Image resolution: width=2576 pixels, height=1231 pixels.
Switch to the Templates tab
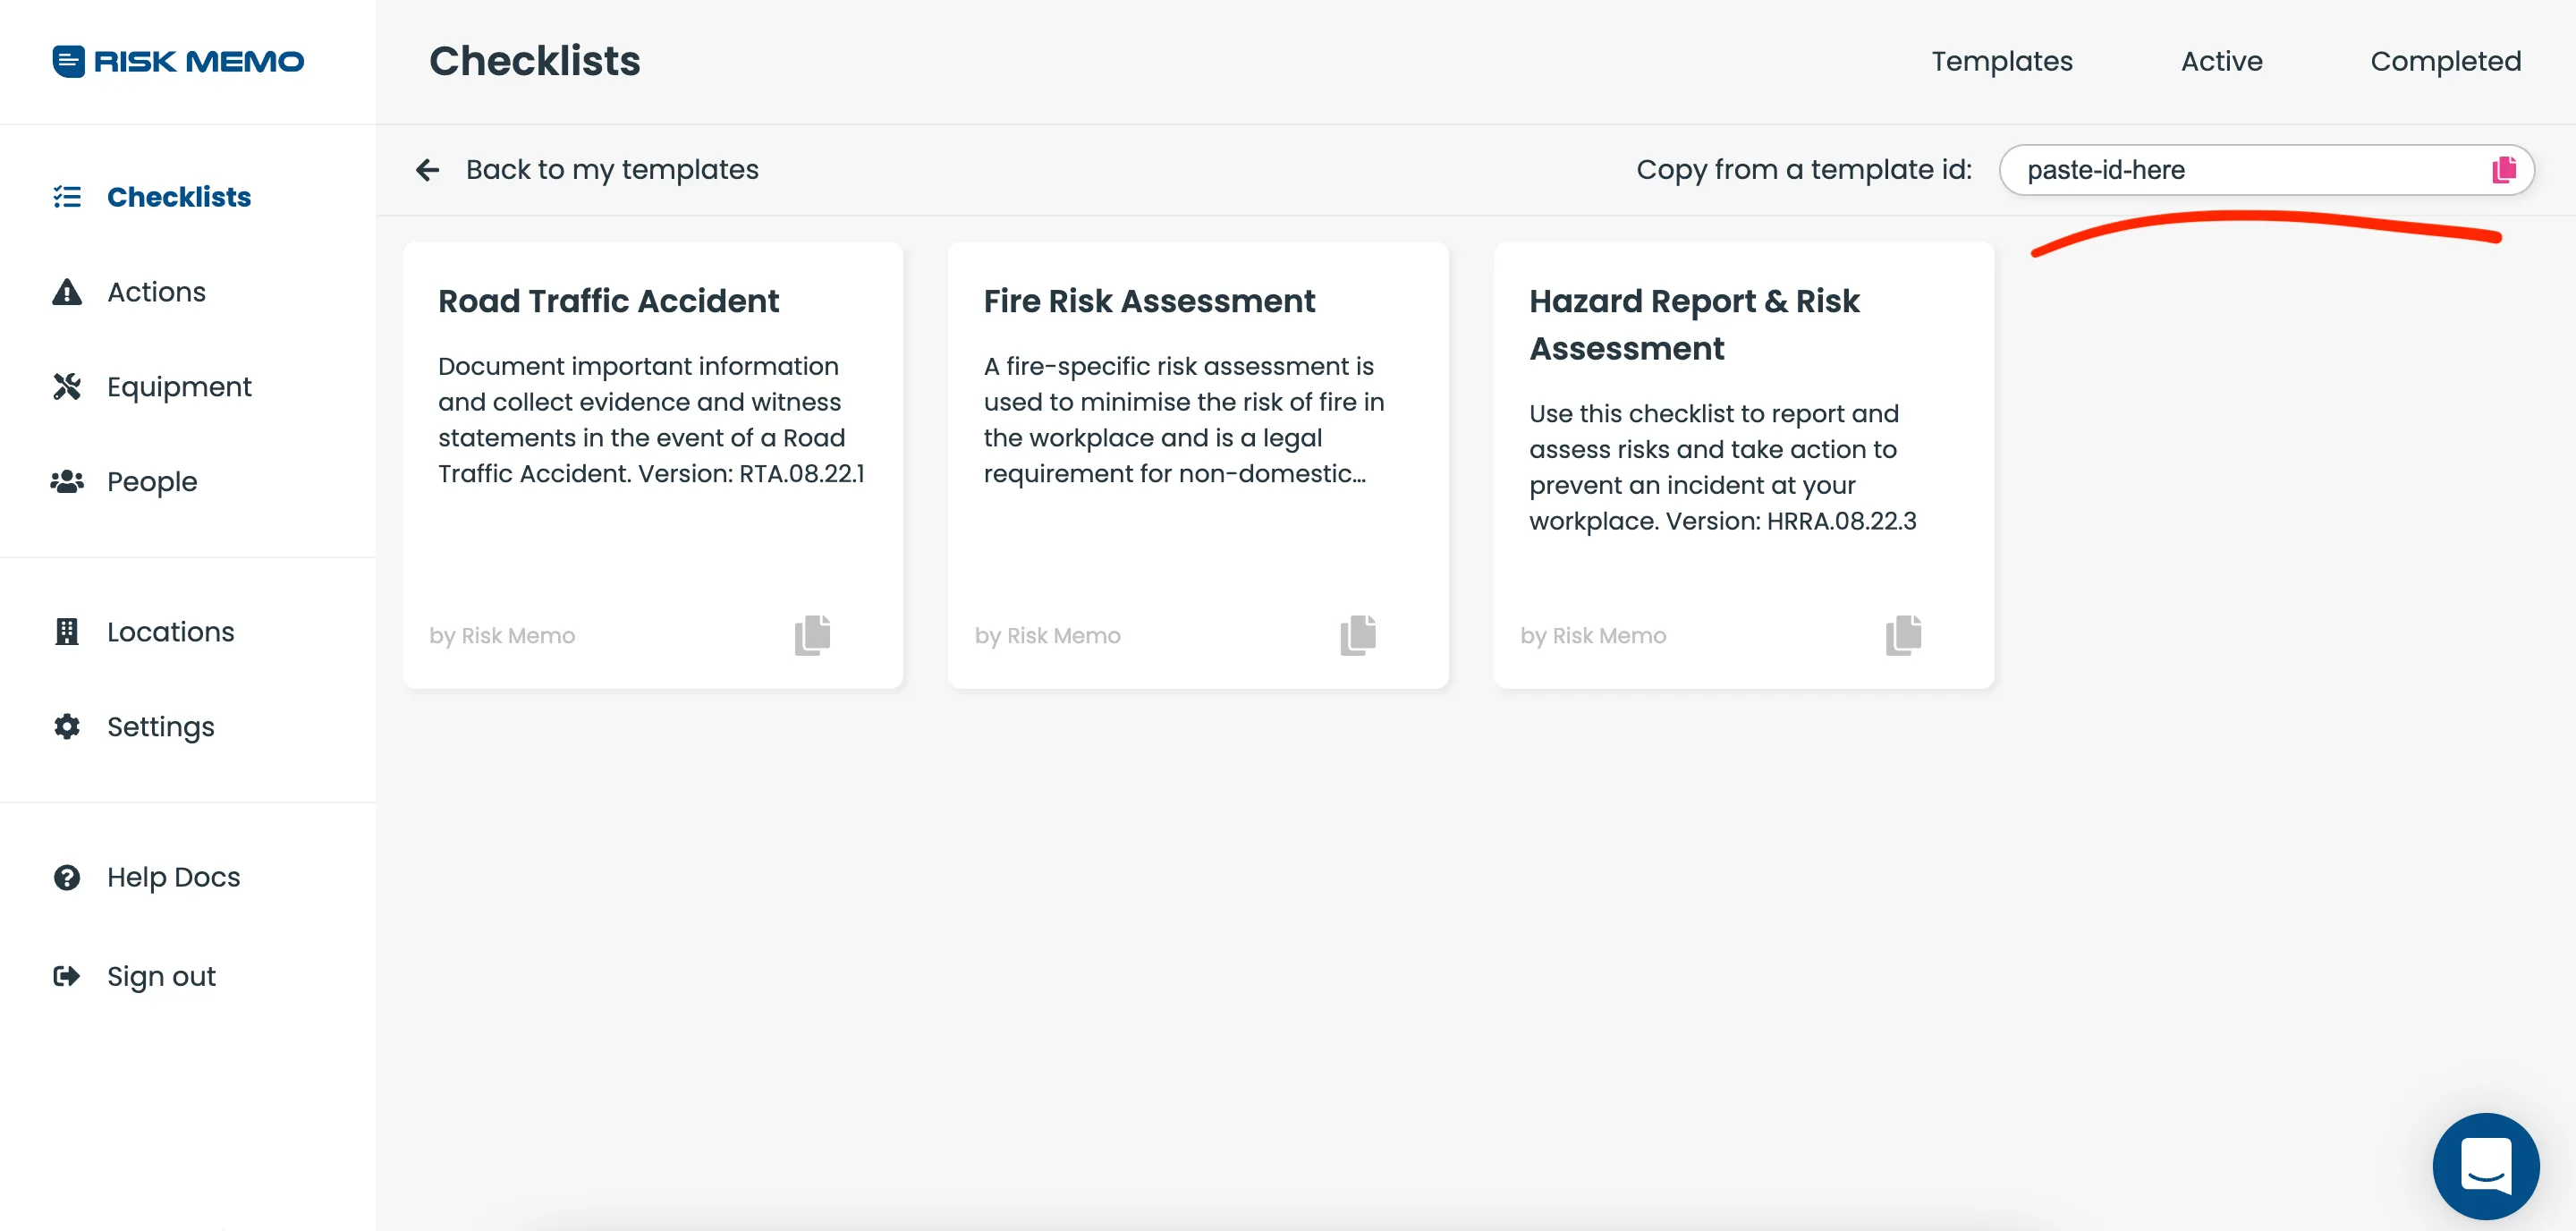(x=2001, y=61)
